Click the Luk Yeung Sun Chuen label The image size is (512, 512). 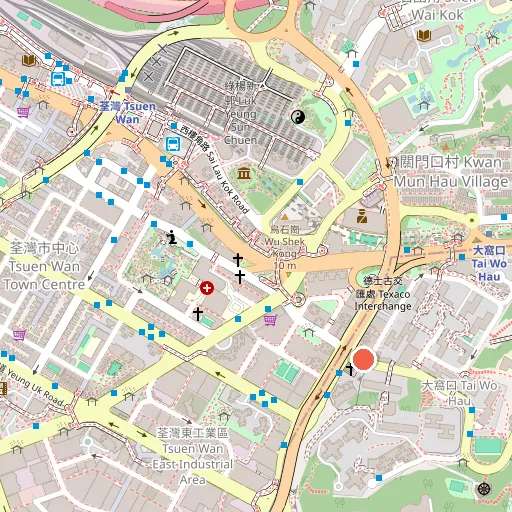pyautogui.click(x=241, y=113)
